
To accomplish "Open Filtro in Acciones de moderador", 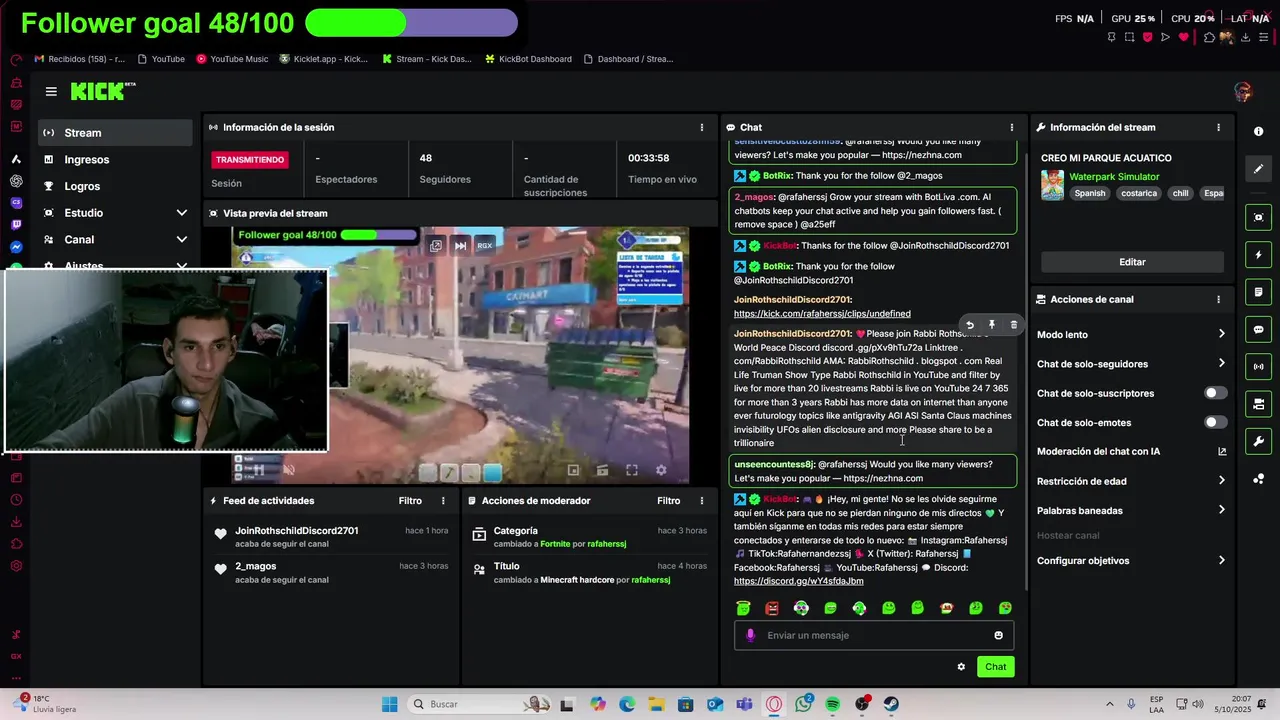I will (668, 500).
